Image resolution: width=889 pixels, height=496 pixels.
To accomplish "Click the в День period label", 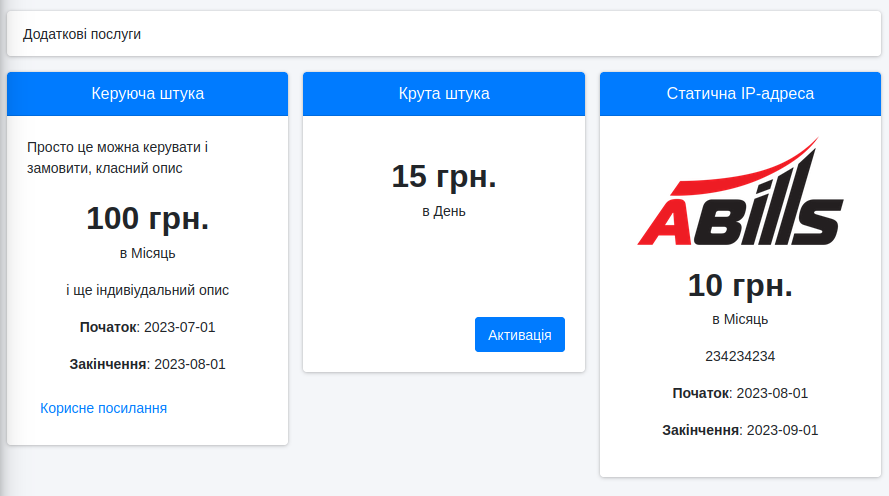I will click(444, 211).
